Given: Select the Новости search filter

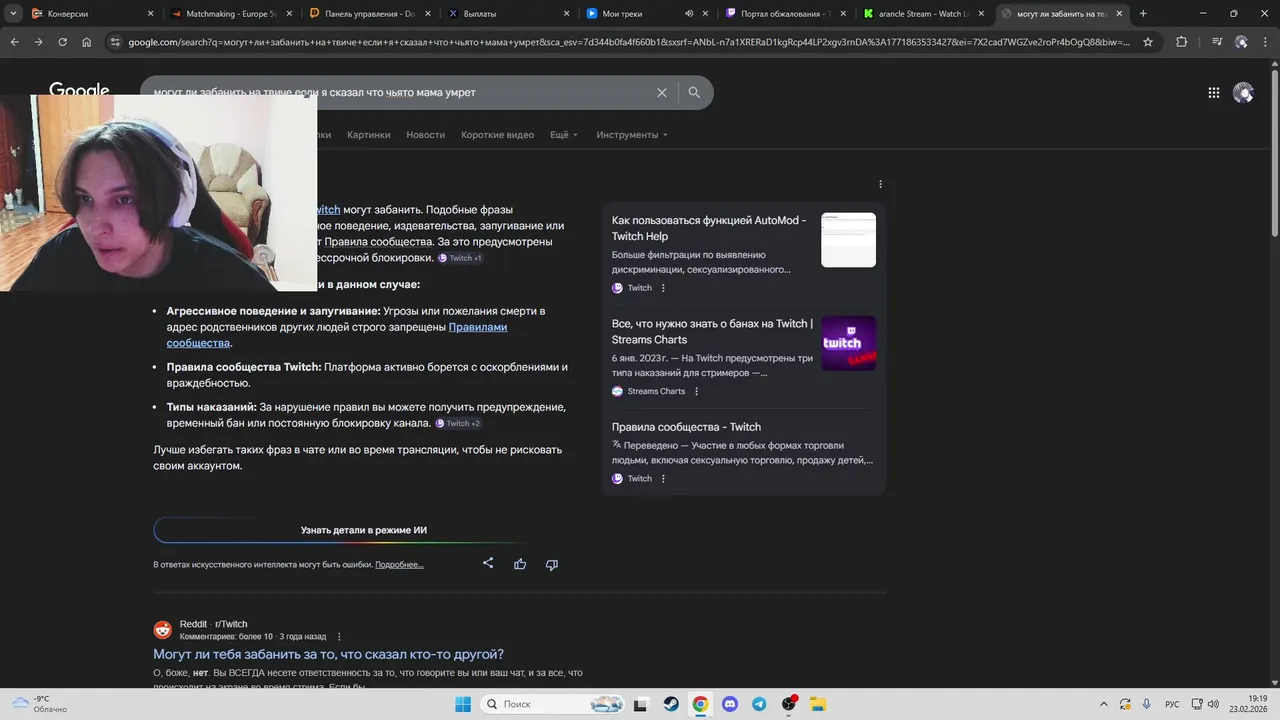Looking at the screenshot, I should [426, 135].
